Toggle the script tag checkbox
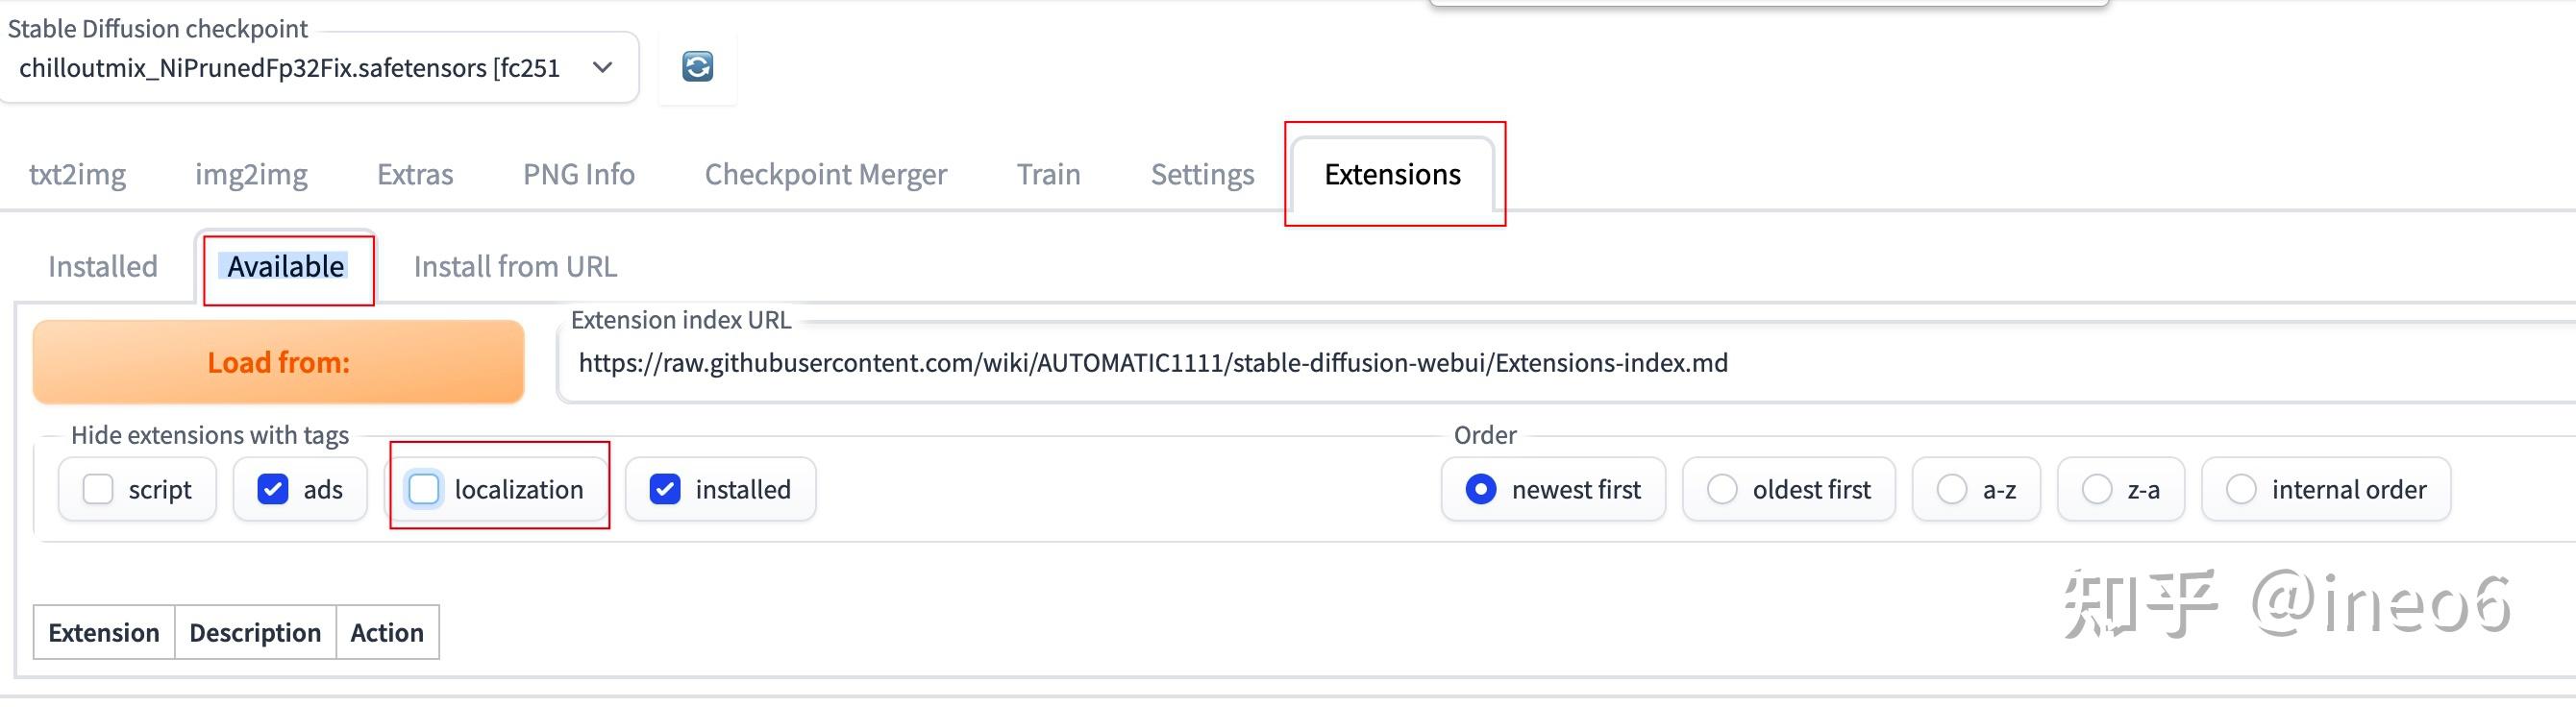 pyautogui.click(x=98, y=489)
